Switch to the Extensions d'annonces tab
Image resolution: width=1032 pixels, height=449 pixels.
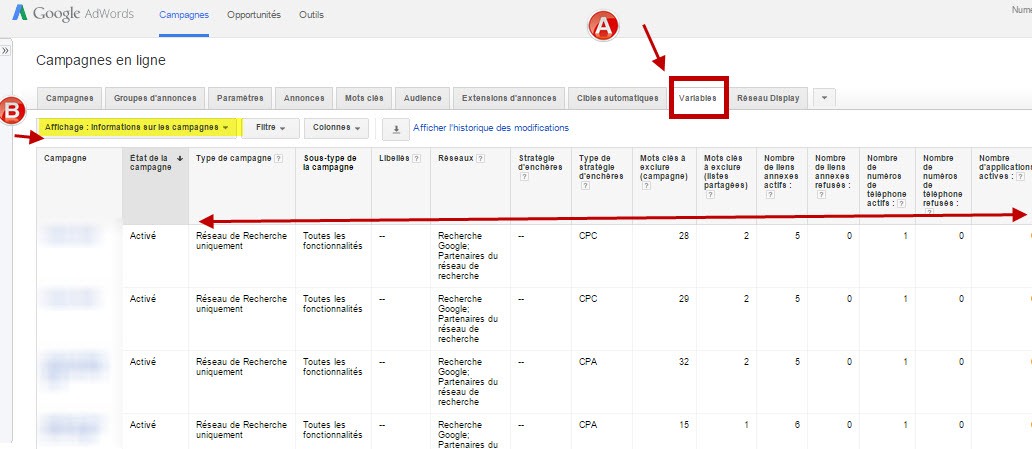click(509, 98)
